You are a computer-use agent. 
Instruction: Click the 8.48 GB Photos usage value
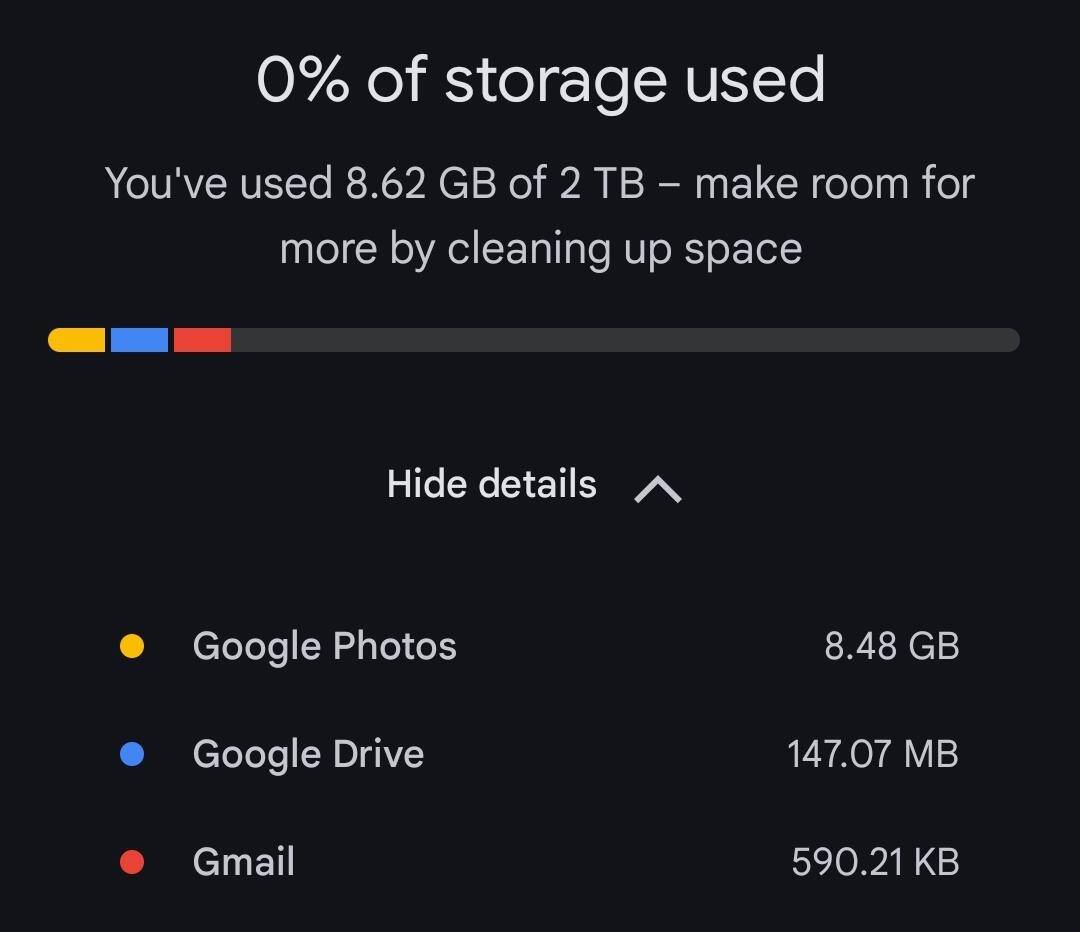coord(891,647)
